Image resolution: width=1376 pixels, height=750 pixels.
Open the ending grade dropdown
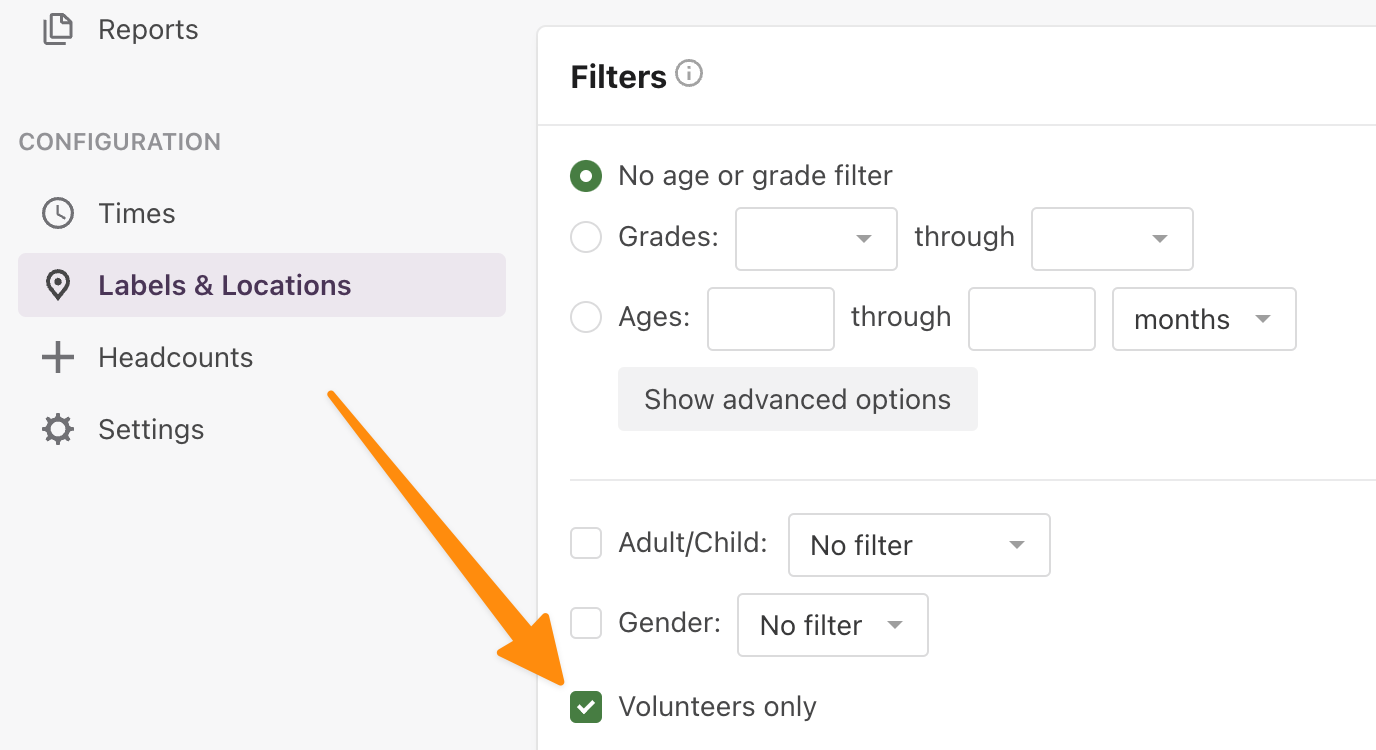1112,239
